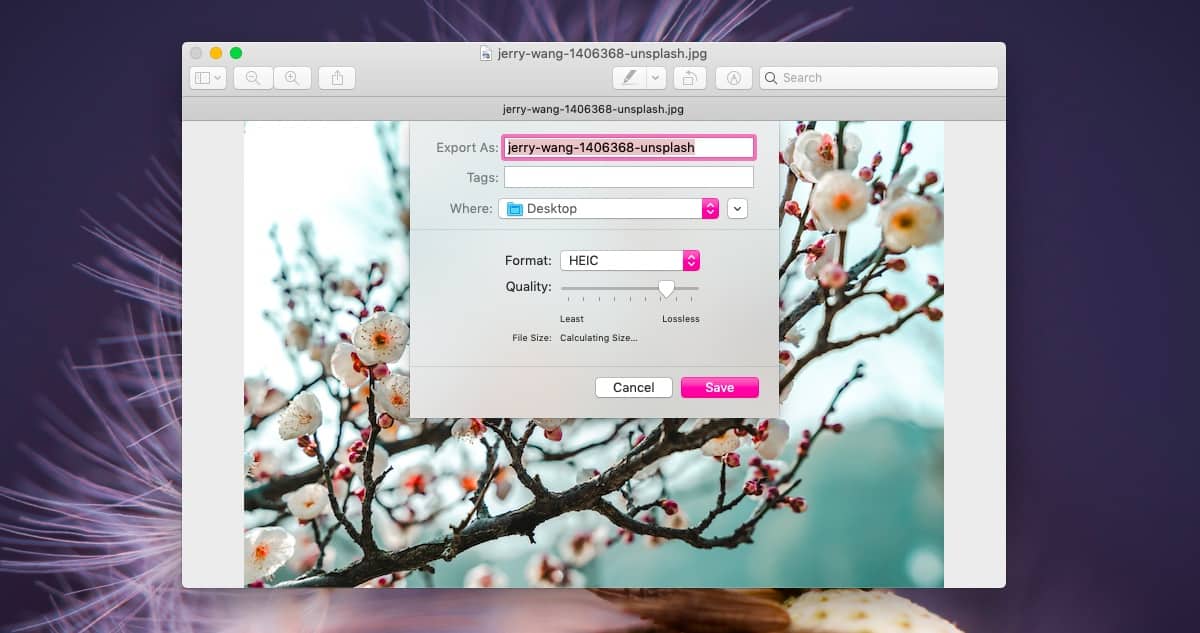
Task: Open the sidebar view menu in Preview toolbar
Action: click(208, 78)
